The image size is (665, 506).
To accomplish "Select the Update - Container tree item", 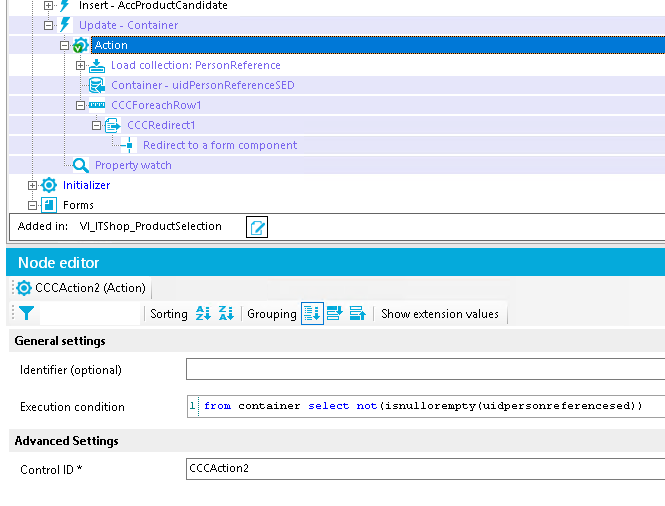I will coord(129,25).
